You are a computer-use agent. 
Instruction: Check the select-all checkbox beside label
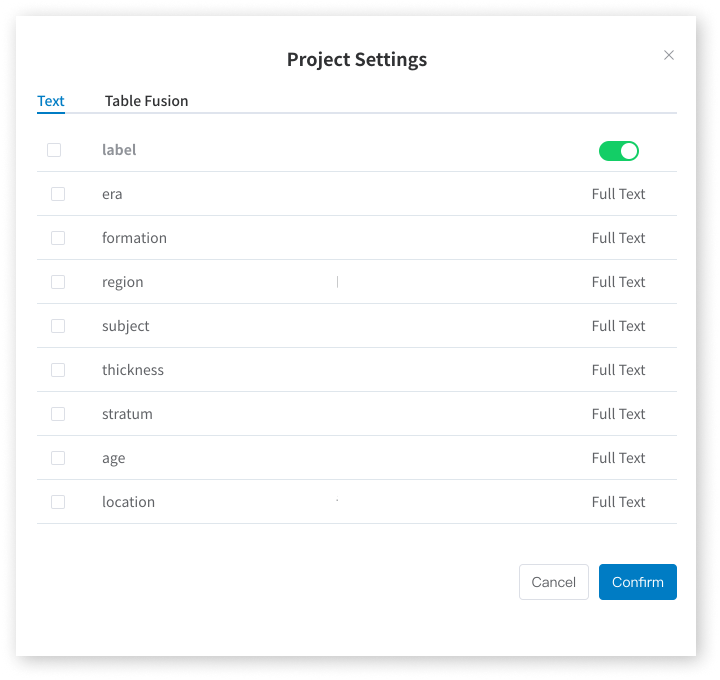click(54, 150)
